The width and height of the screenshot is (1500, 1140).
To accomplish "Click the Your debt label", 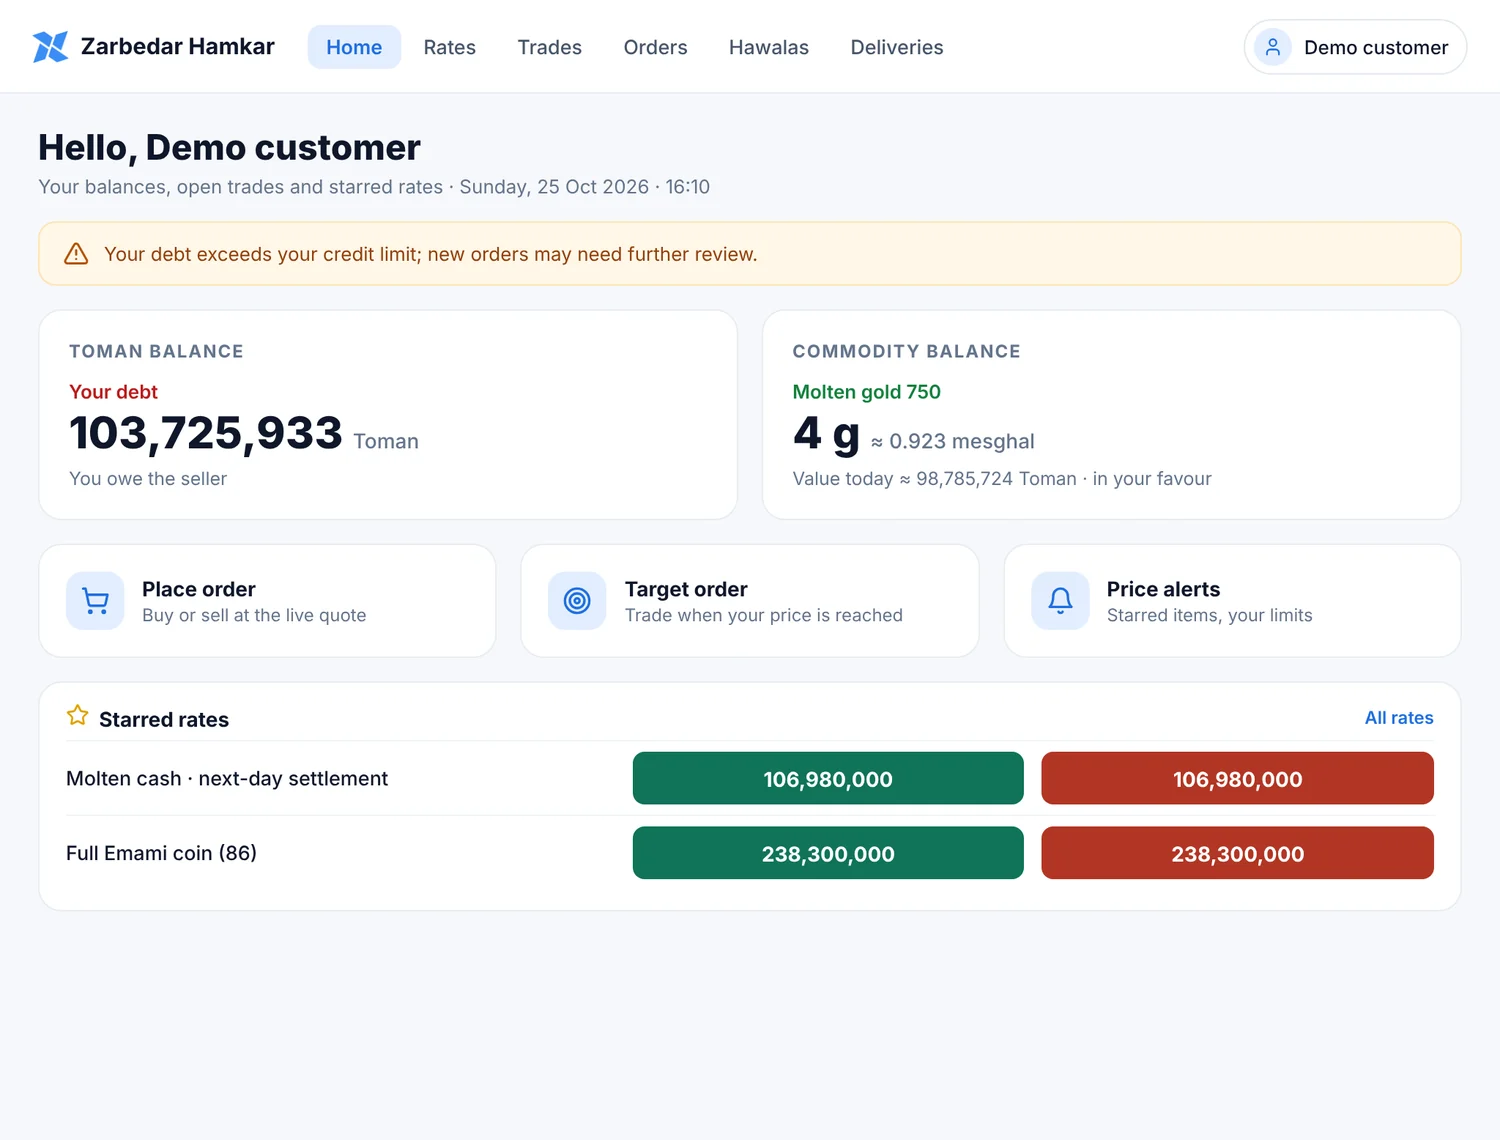I will (x=113, y=392).
